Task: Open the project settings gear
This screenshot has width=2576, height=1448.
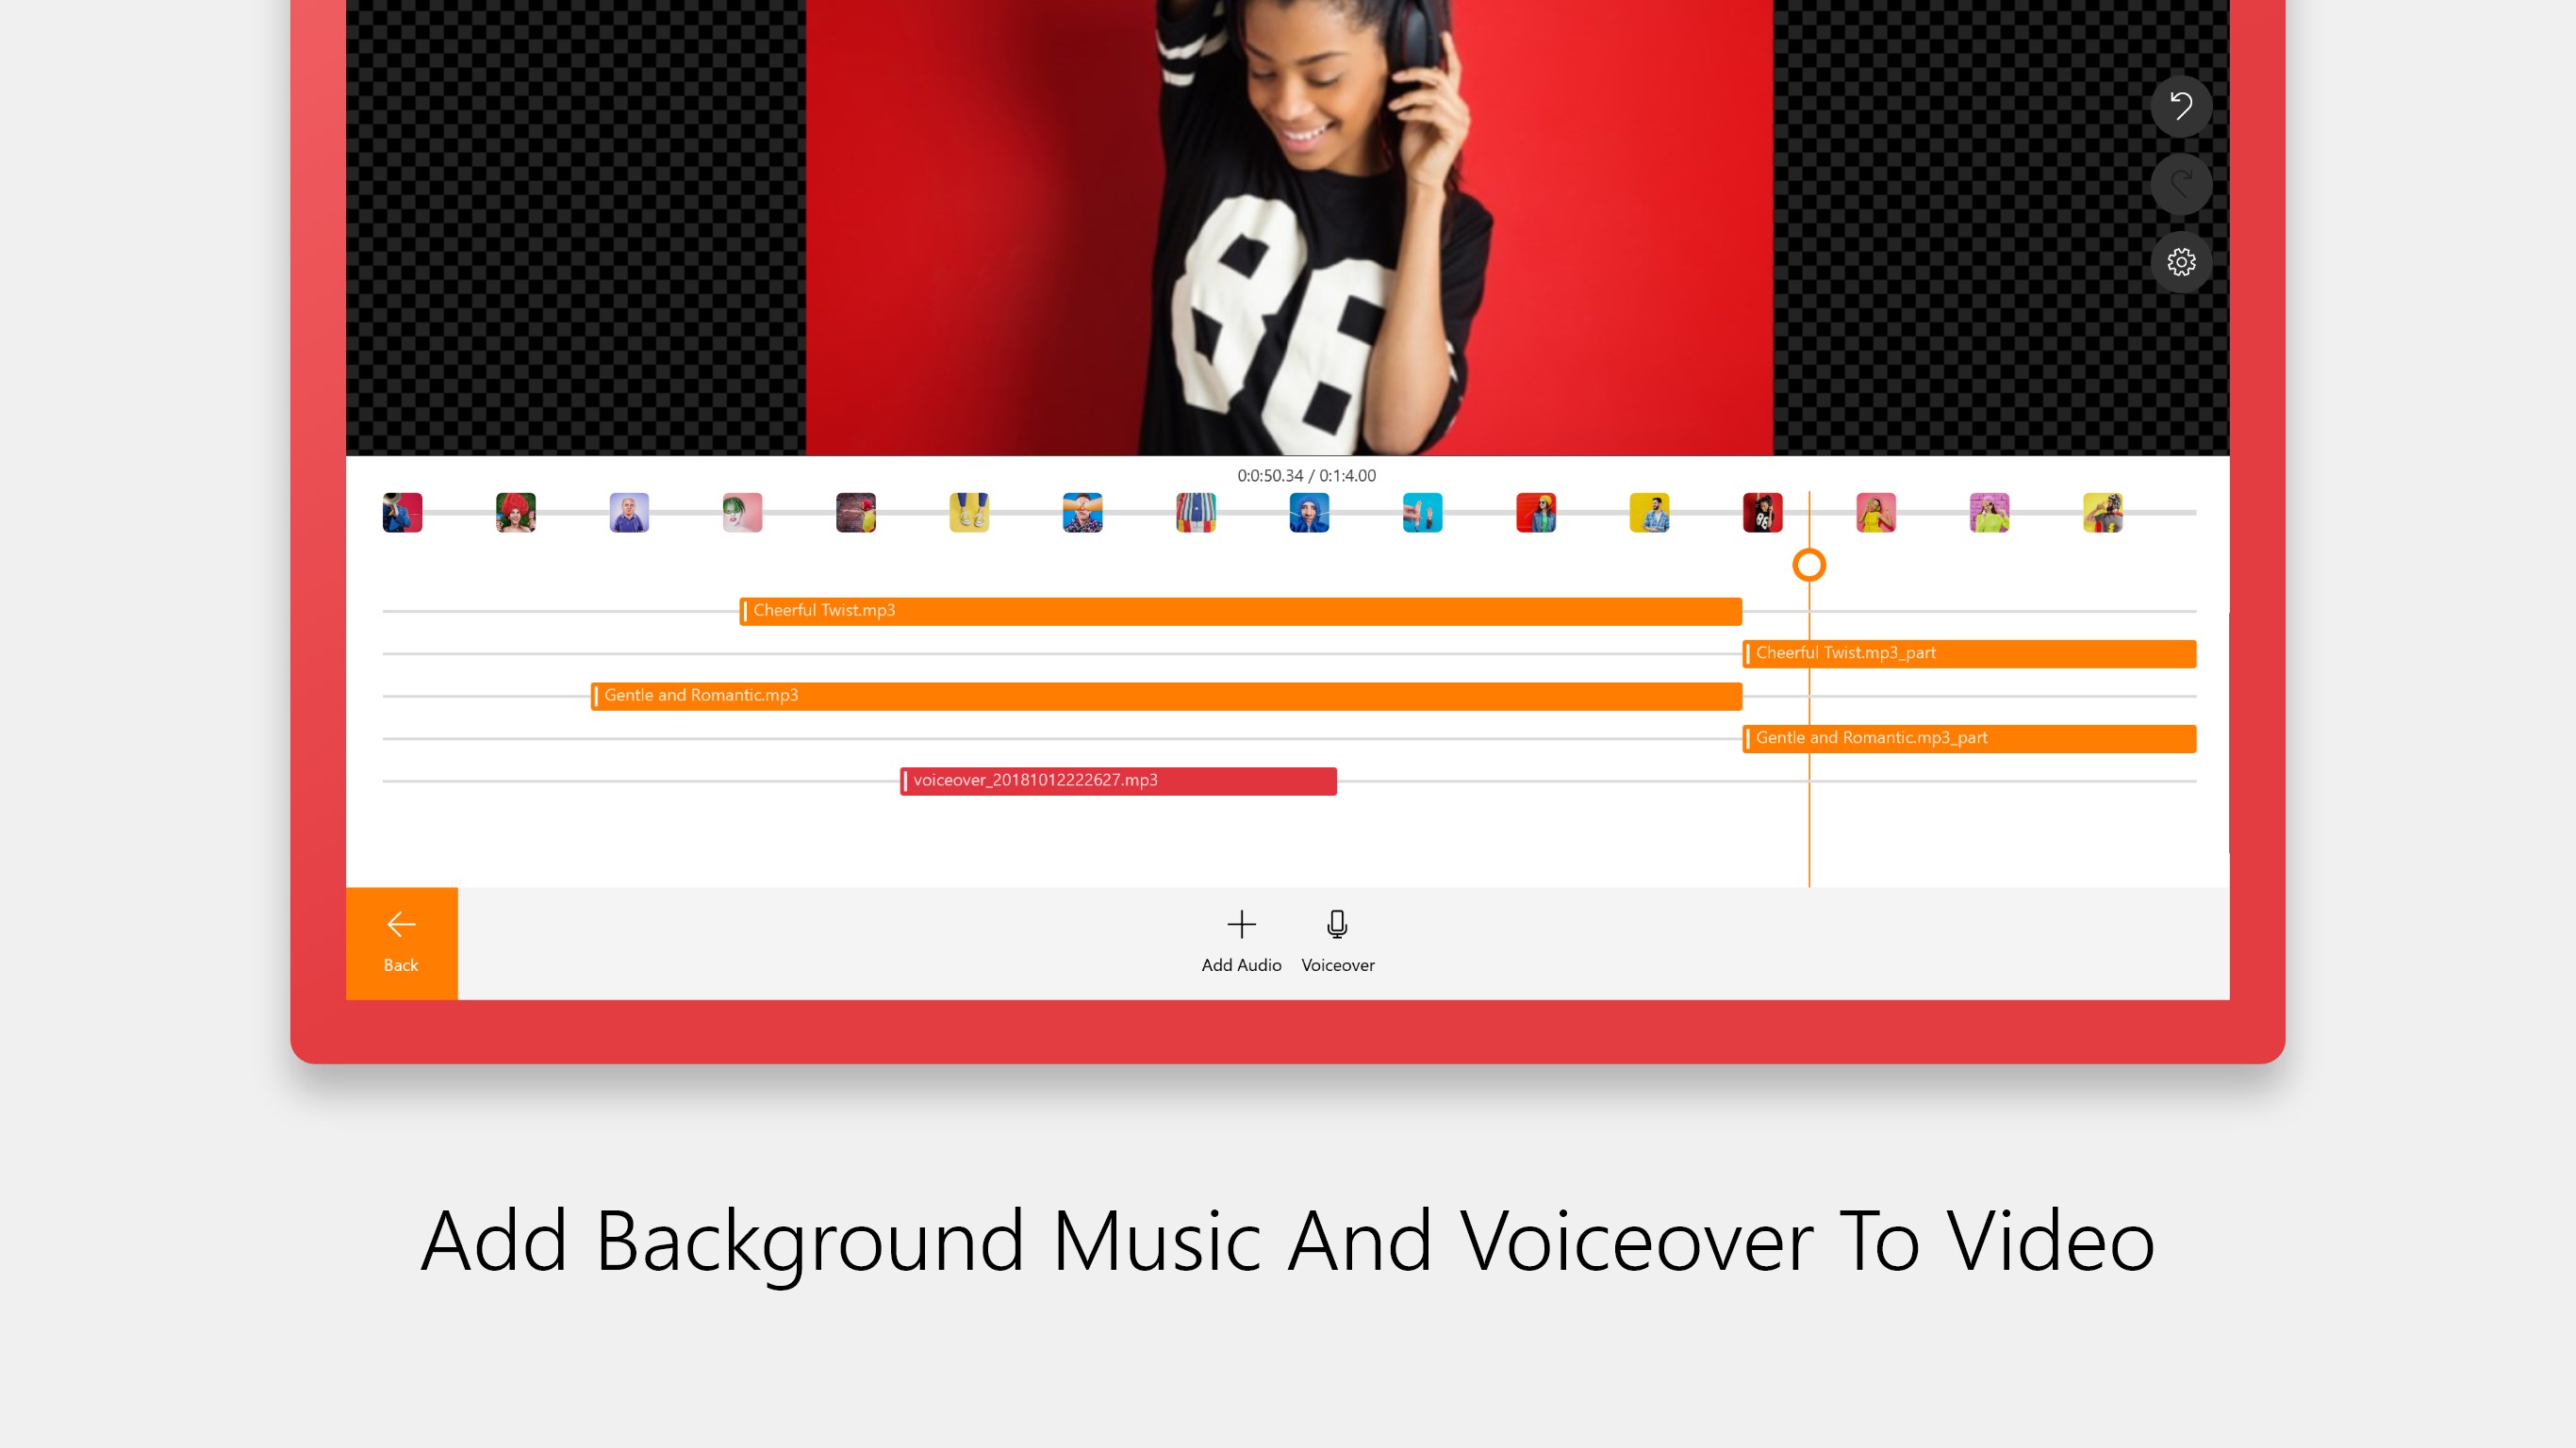Action: click(2181, 262)
